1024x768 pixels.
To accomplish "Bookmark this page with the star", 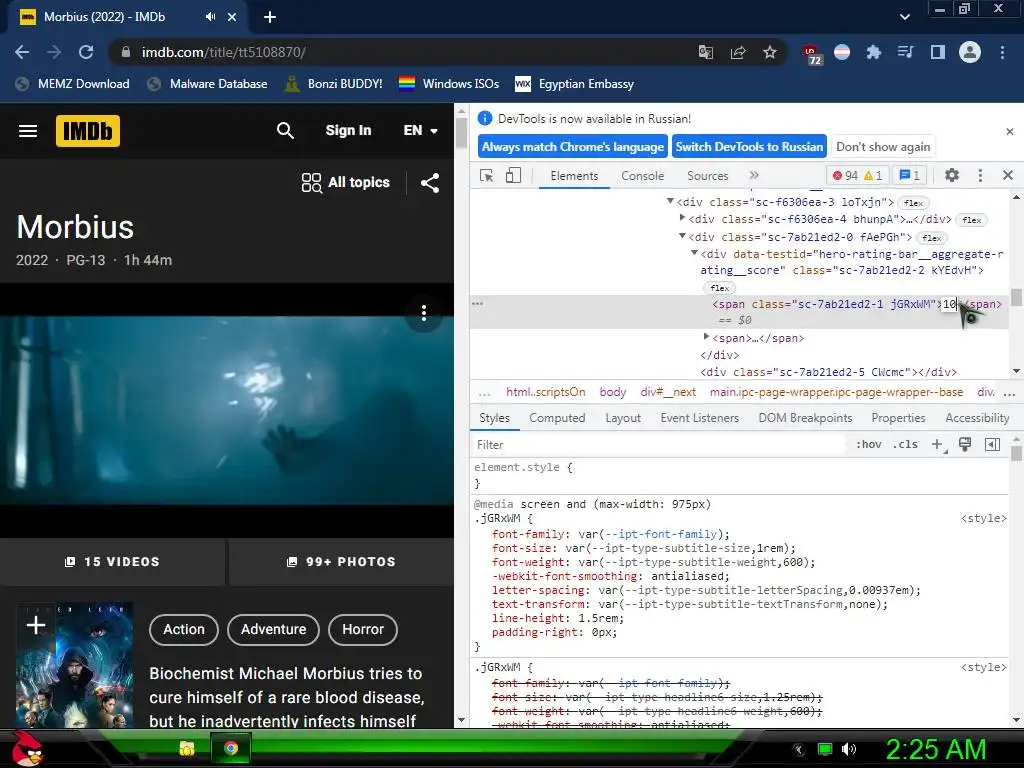I will click(770, 52).
